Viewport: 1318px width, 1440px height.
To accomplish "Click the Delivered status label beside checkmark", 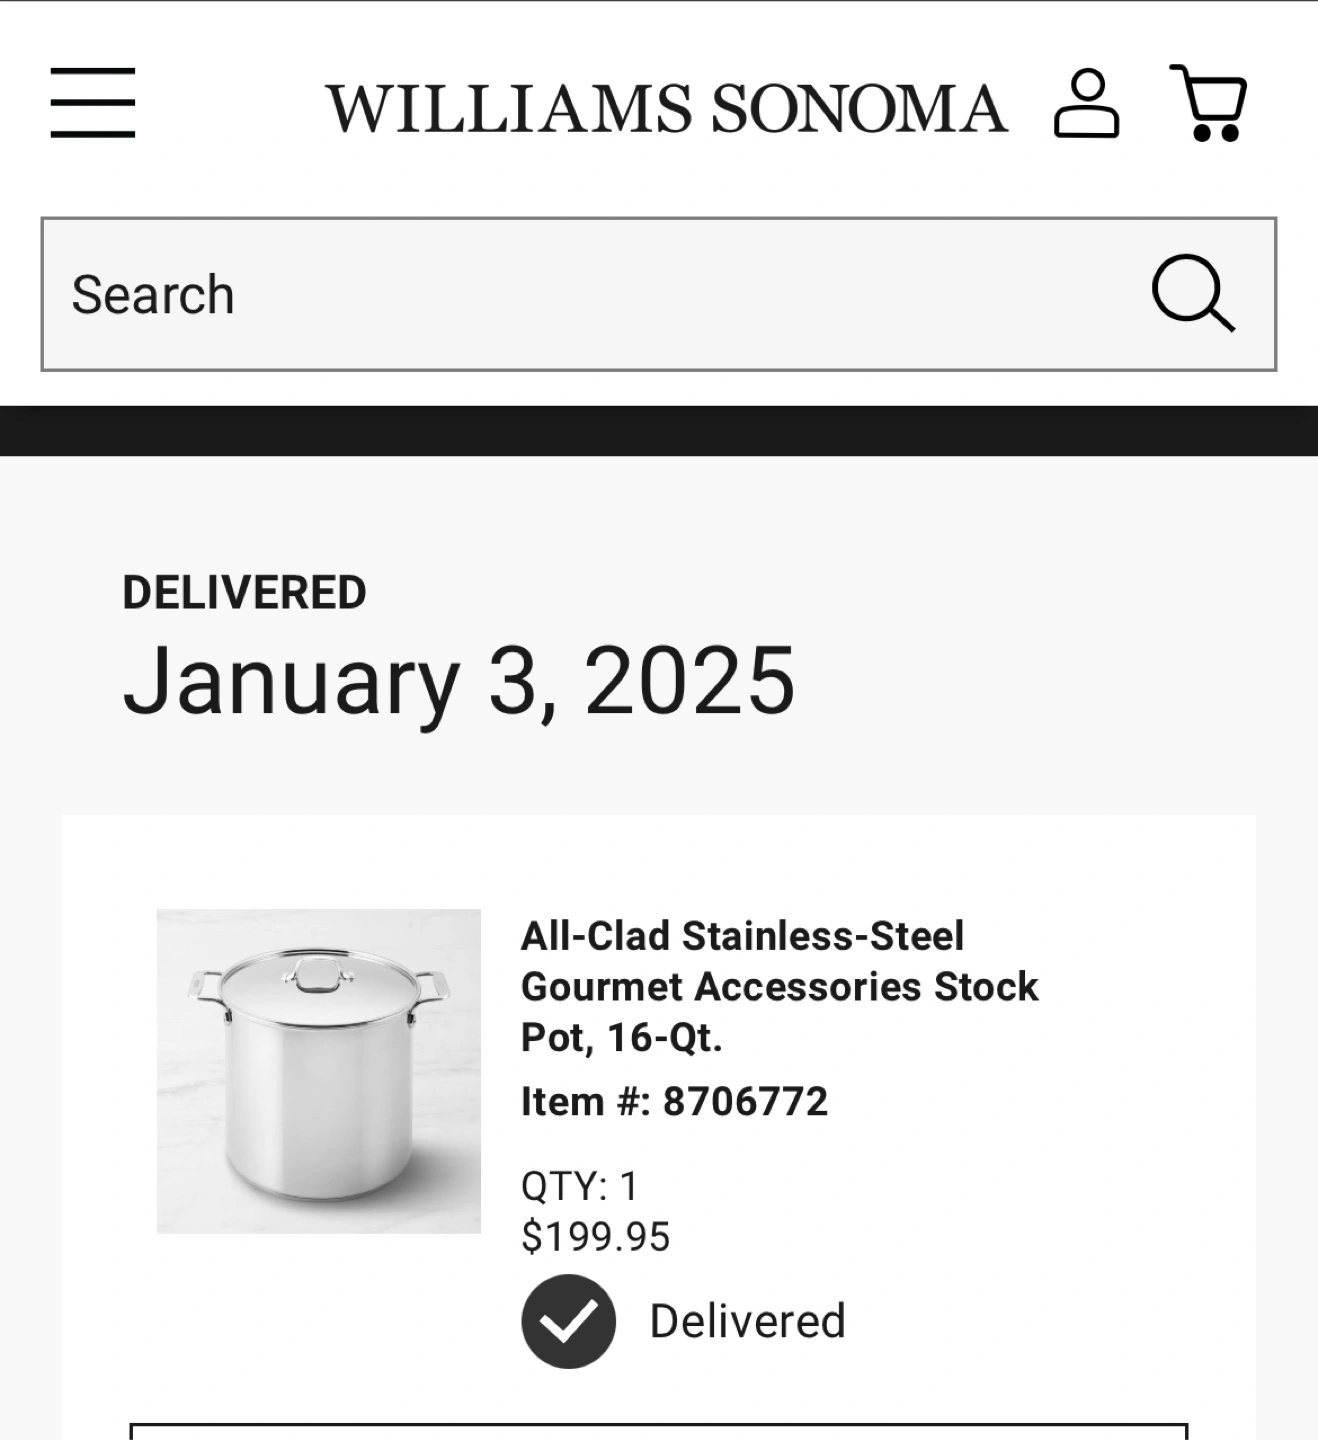I will click(x=747, y=1321).
